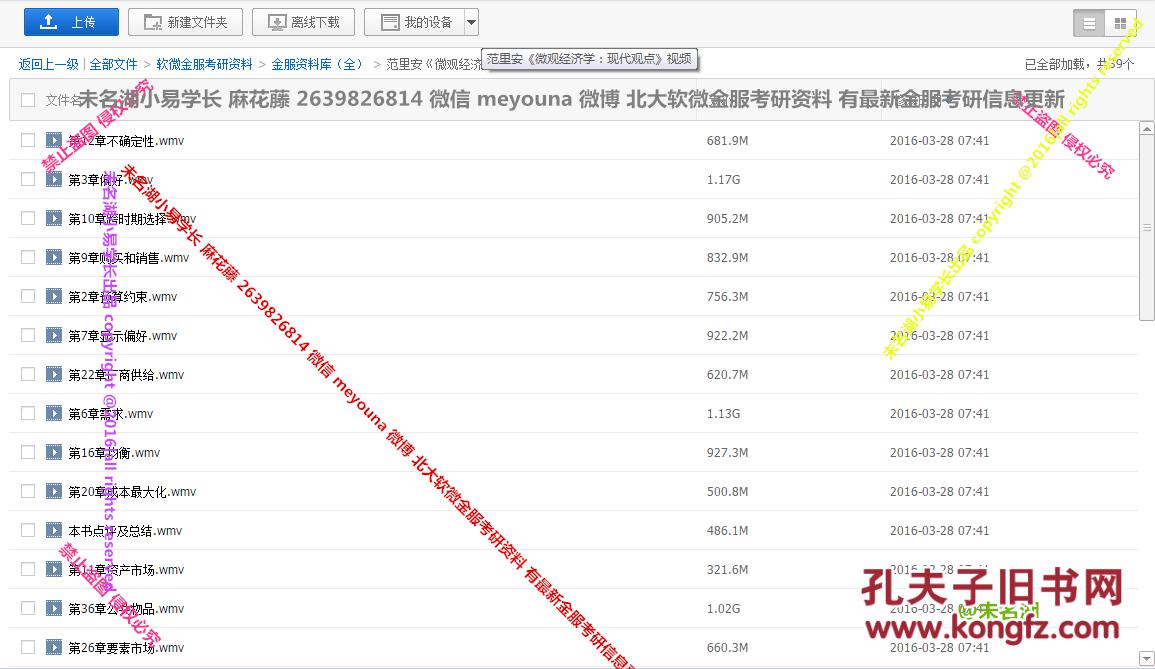The image size is (1155, 669).
Task: Check the box for 第10章跨时期选择.wmv
Action: 28,218
